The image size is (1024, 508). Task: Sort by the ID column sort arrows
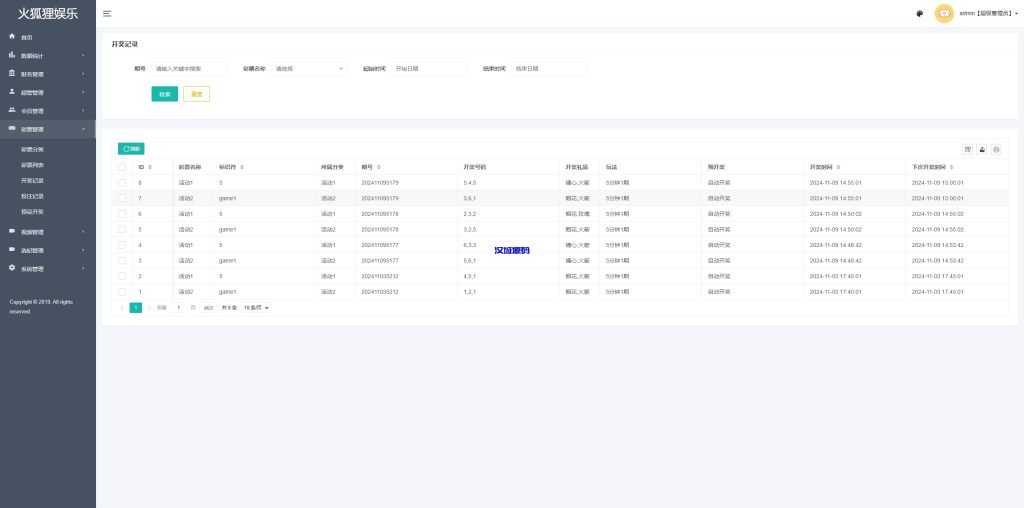click(x=150, y=167)
